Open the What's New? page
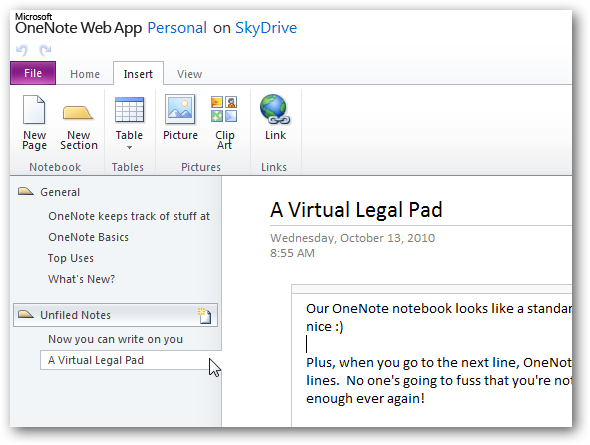Screen dimensions: 590x445 [x=81, y=279]
